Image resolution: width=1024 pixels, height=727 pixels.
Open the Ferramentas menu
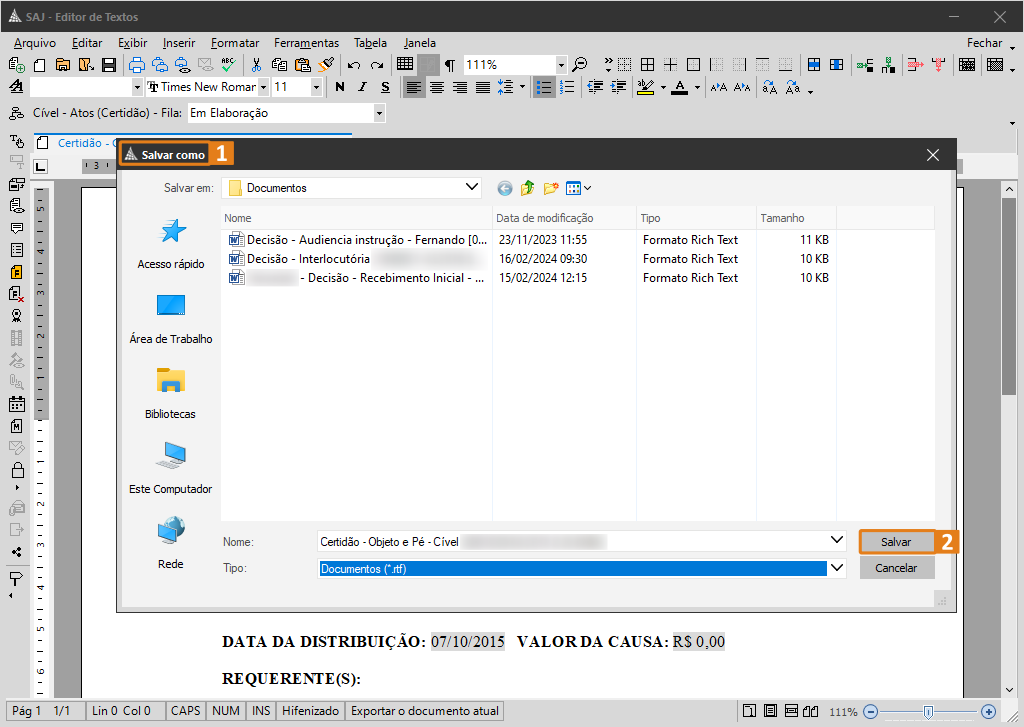[x=306, y=43]
